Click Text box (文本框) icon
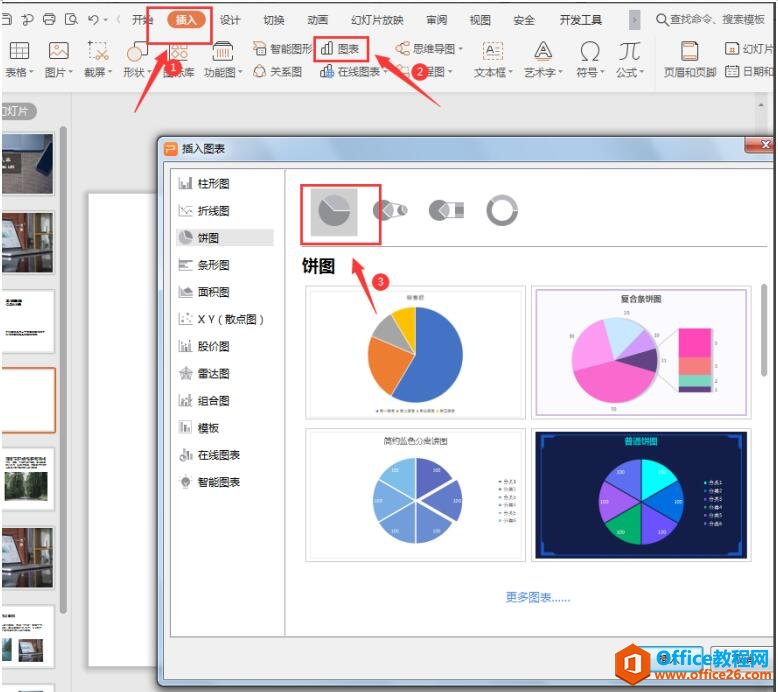The height and width of the screenshot is (692, 778). coord(493,51)
